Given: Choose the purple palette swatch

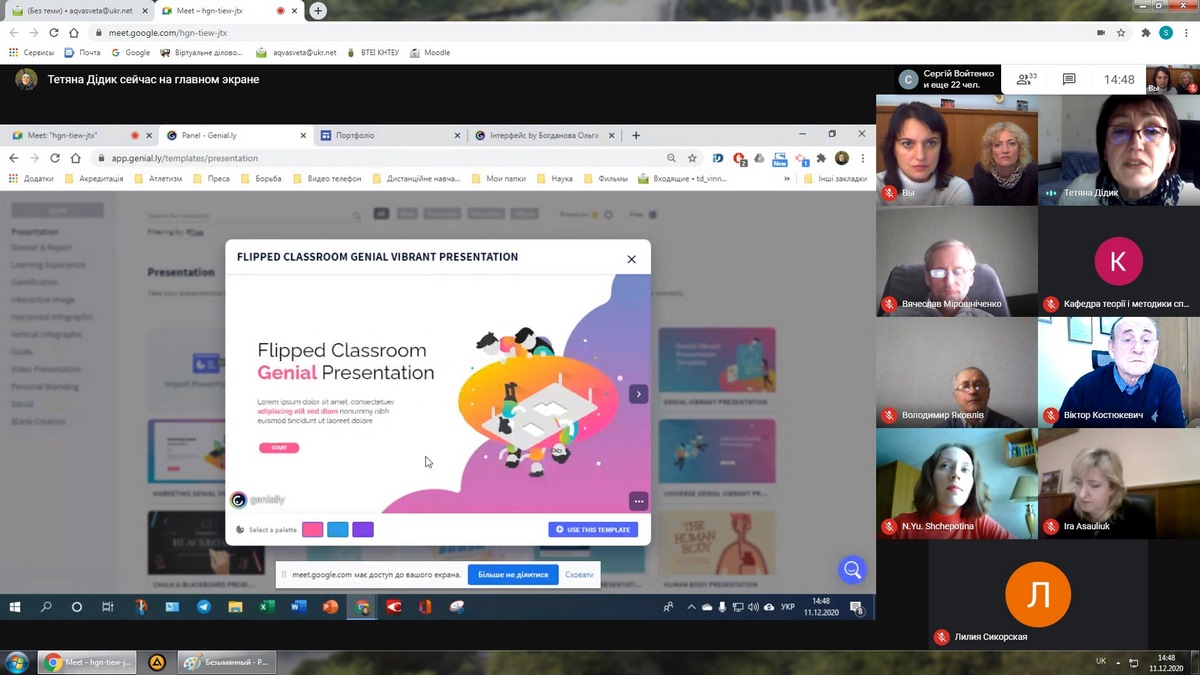Looking at the screenshot, I should point(363,529).
